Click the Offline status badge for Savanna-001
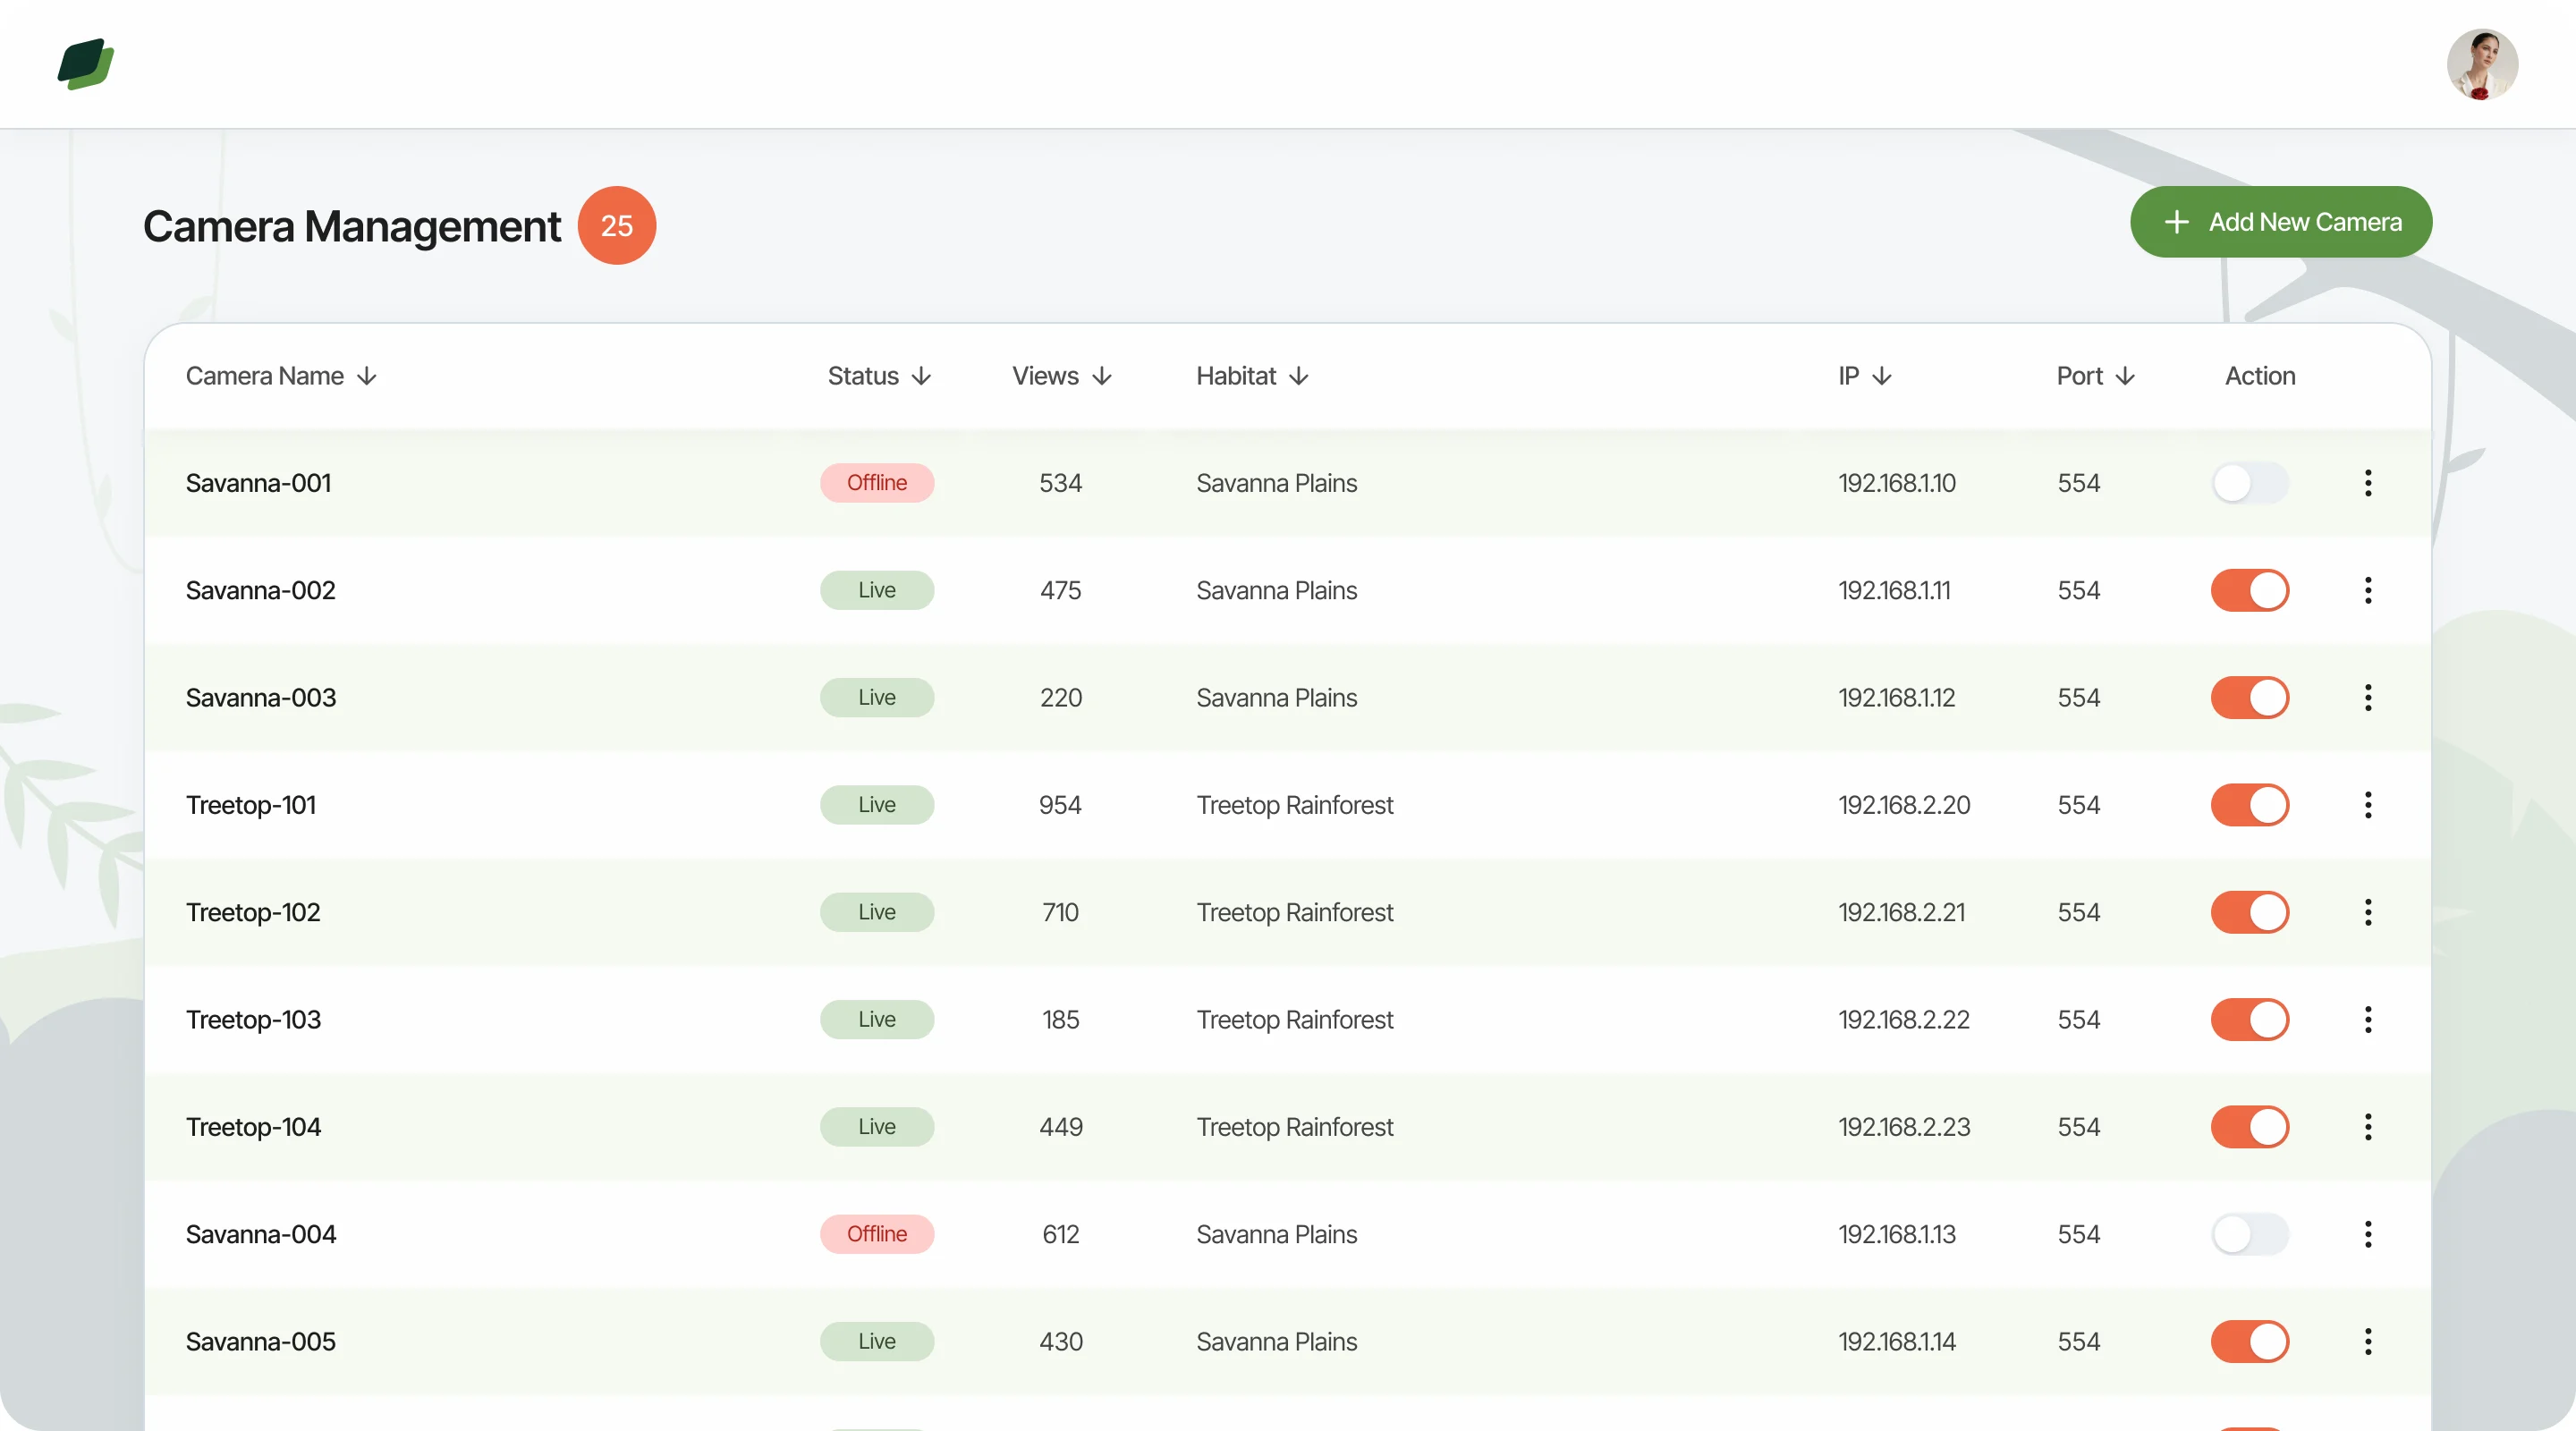 (x=877, y=483)
